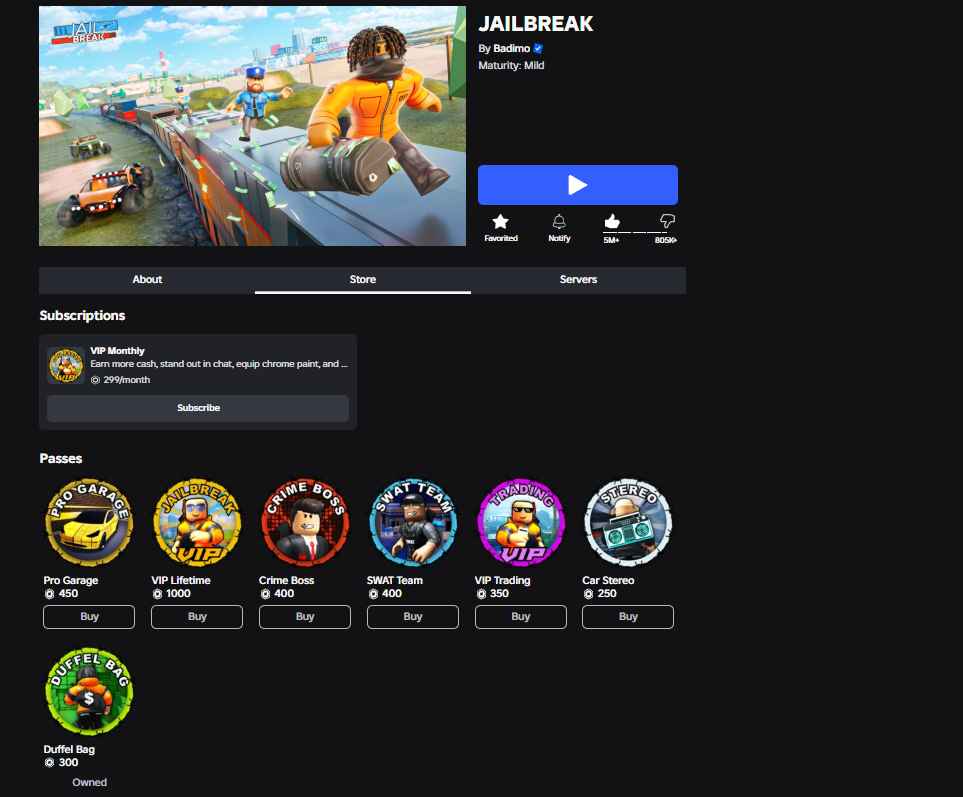Buy the Pro Garage pass
This screenshot has height=797, width=963.
(89, 616)
